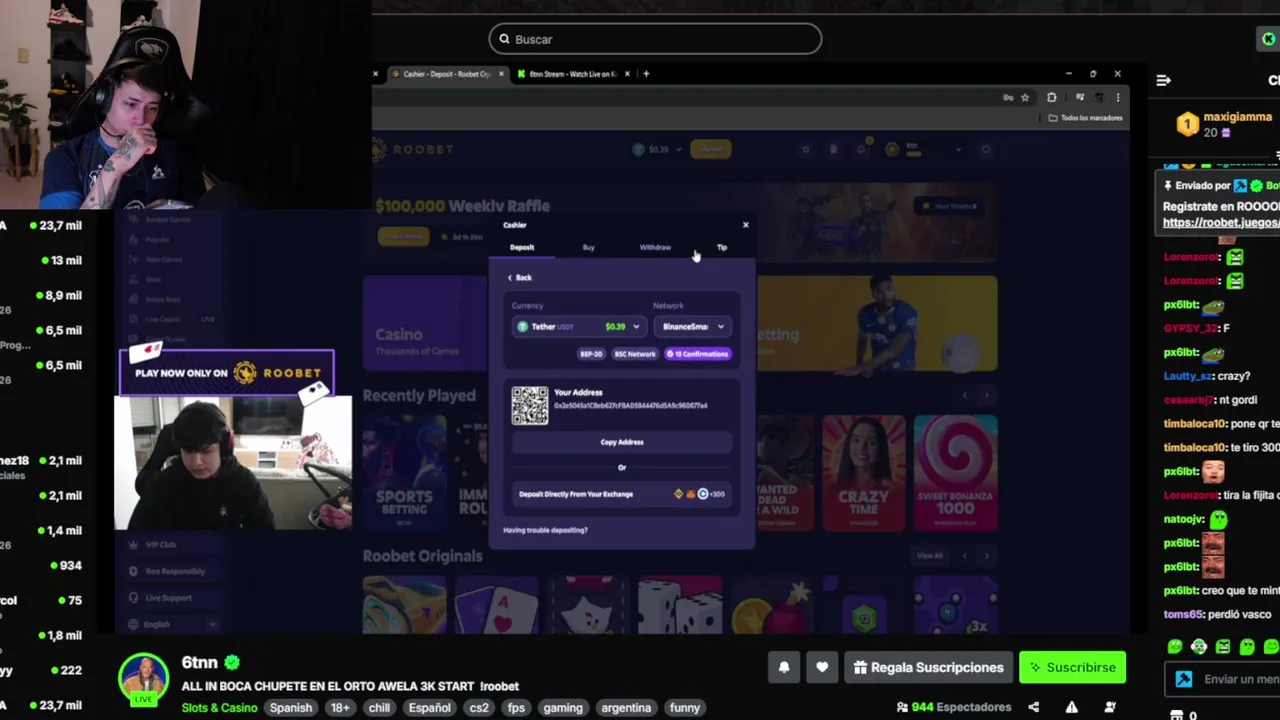Click Deposit Directly From Your Exchange

tap(622, 494)
